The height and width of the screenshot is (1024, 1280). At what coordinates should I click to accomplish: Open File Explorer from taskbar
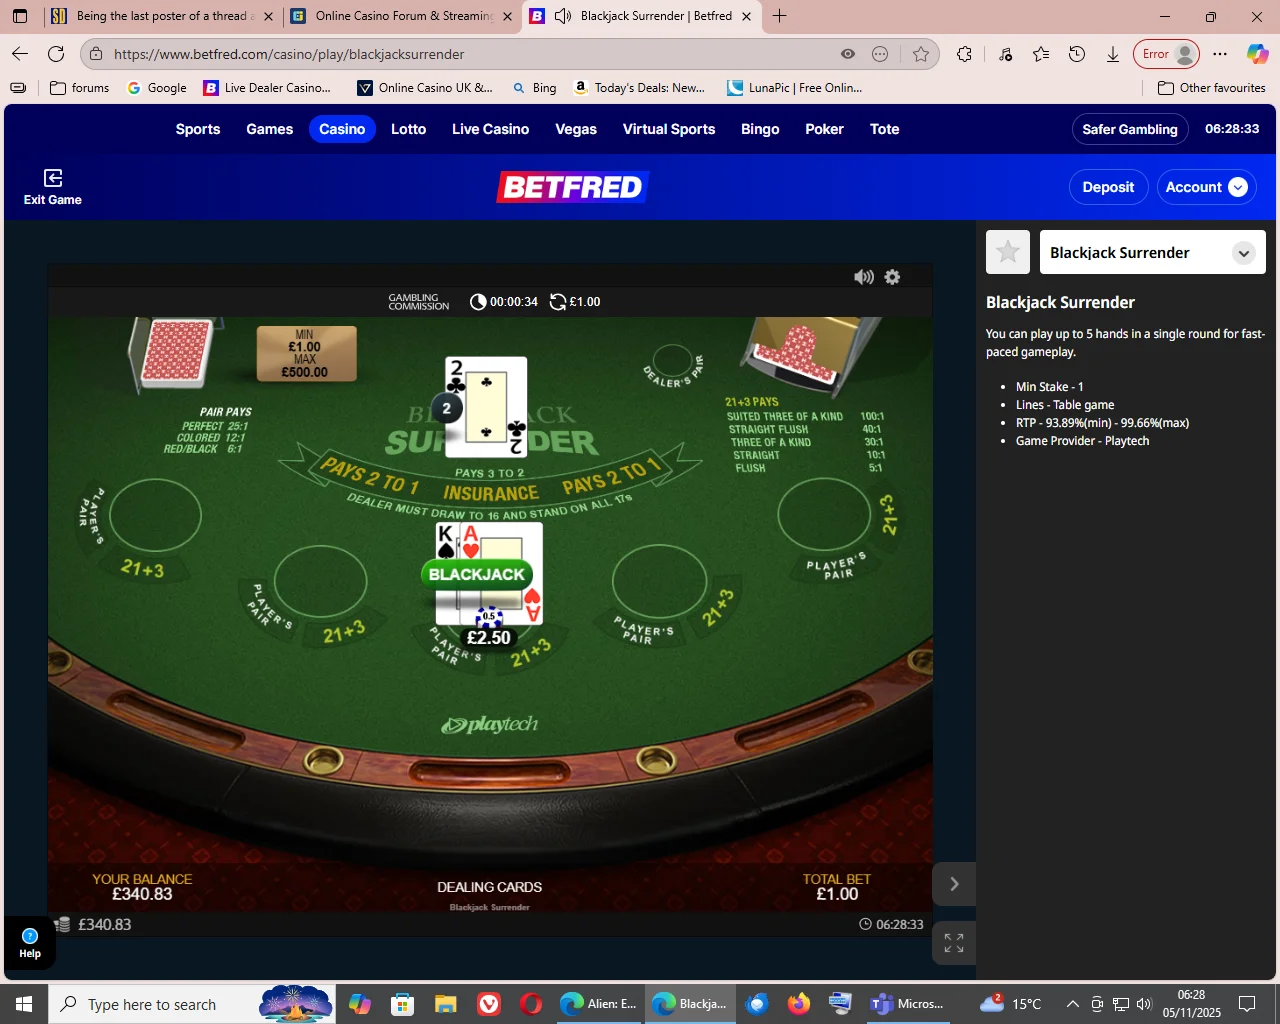coord(445,1004)
